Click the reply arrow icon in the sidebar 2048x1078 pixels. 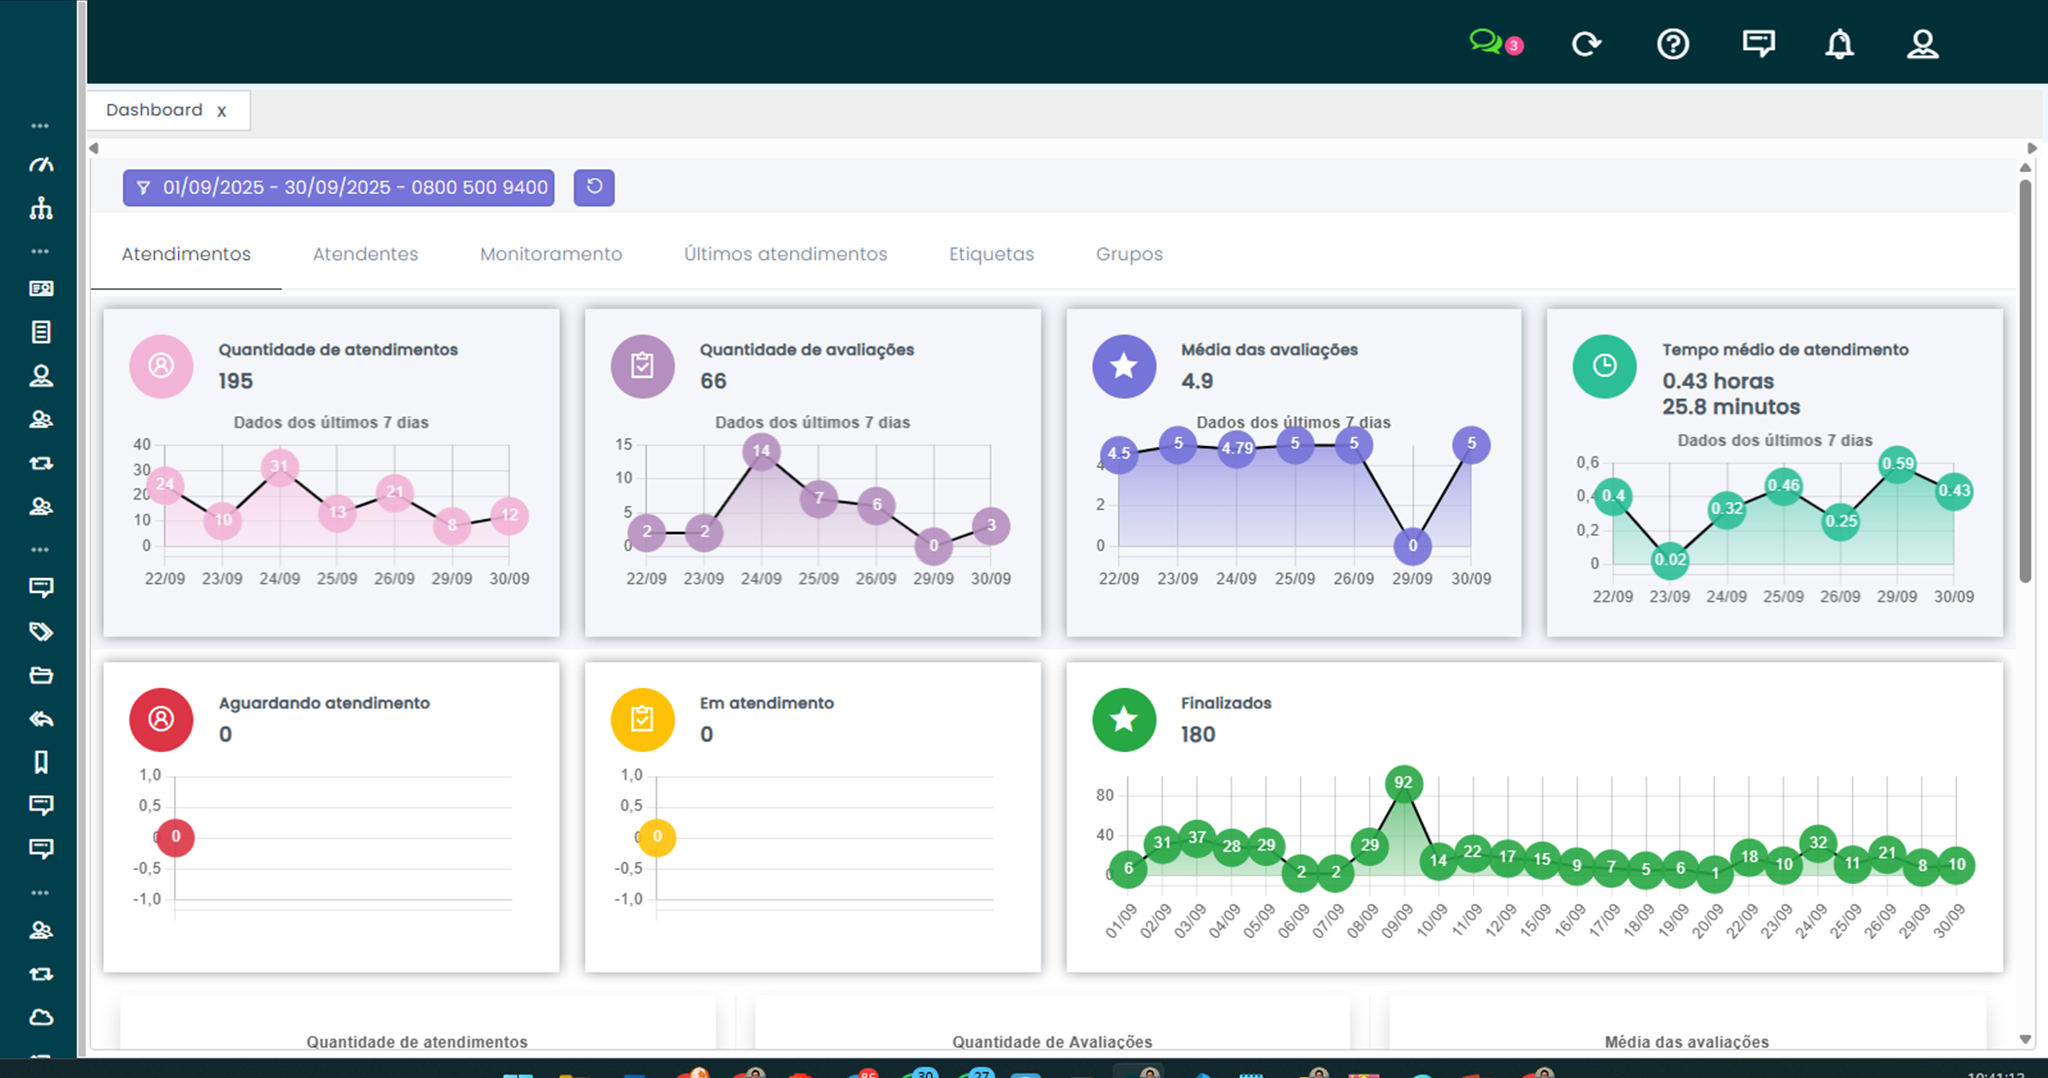[x=41, y=719]
